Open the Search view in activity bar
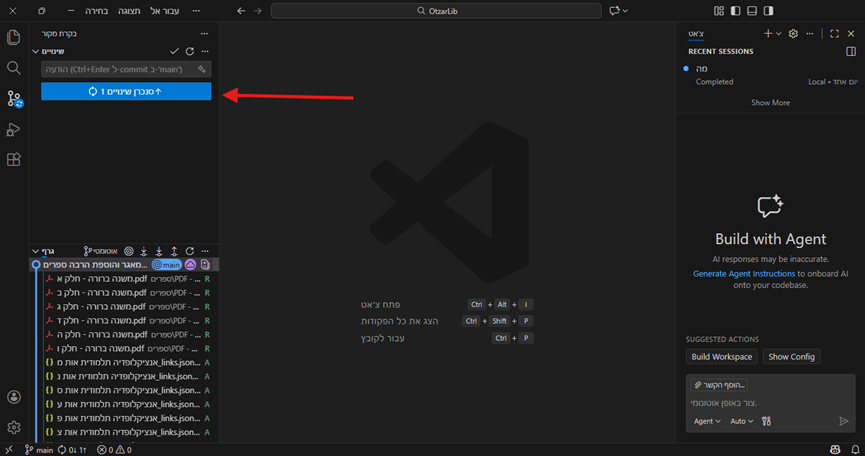Image resolution: width=865 pixels, height=456 pixels. pos(14,68)
